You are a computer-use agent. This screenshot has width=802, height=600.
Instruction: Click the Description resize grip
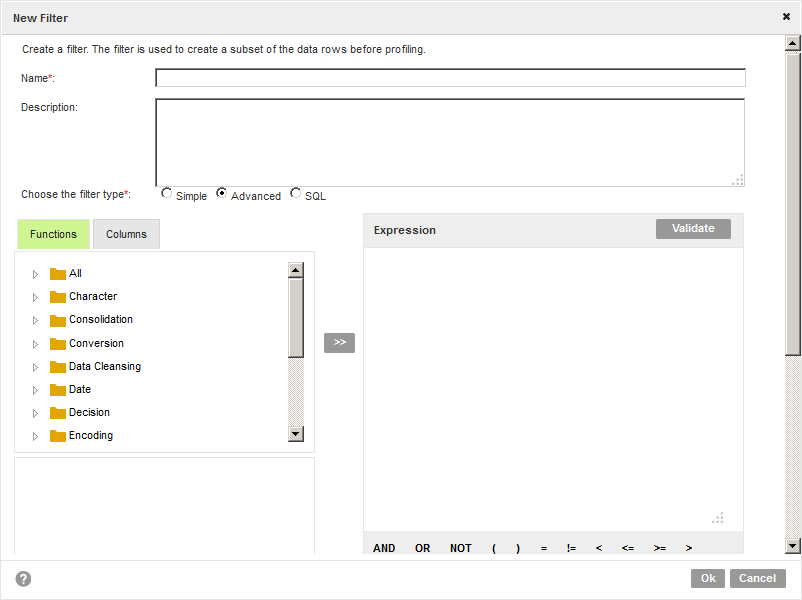coord(738,180)
